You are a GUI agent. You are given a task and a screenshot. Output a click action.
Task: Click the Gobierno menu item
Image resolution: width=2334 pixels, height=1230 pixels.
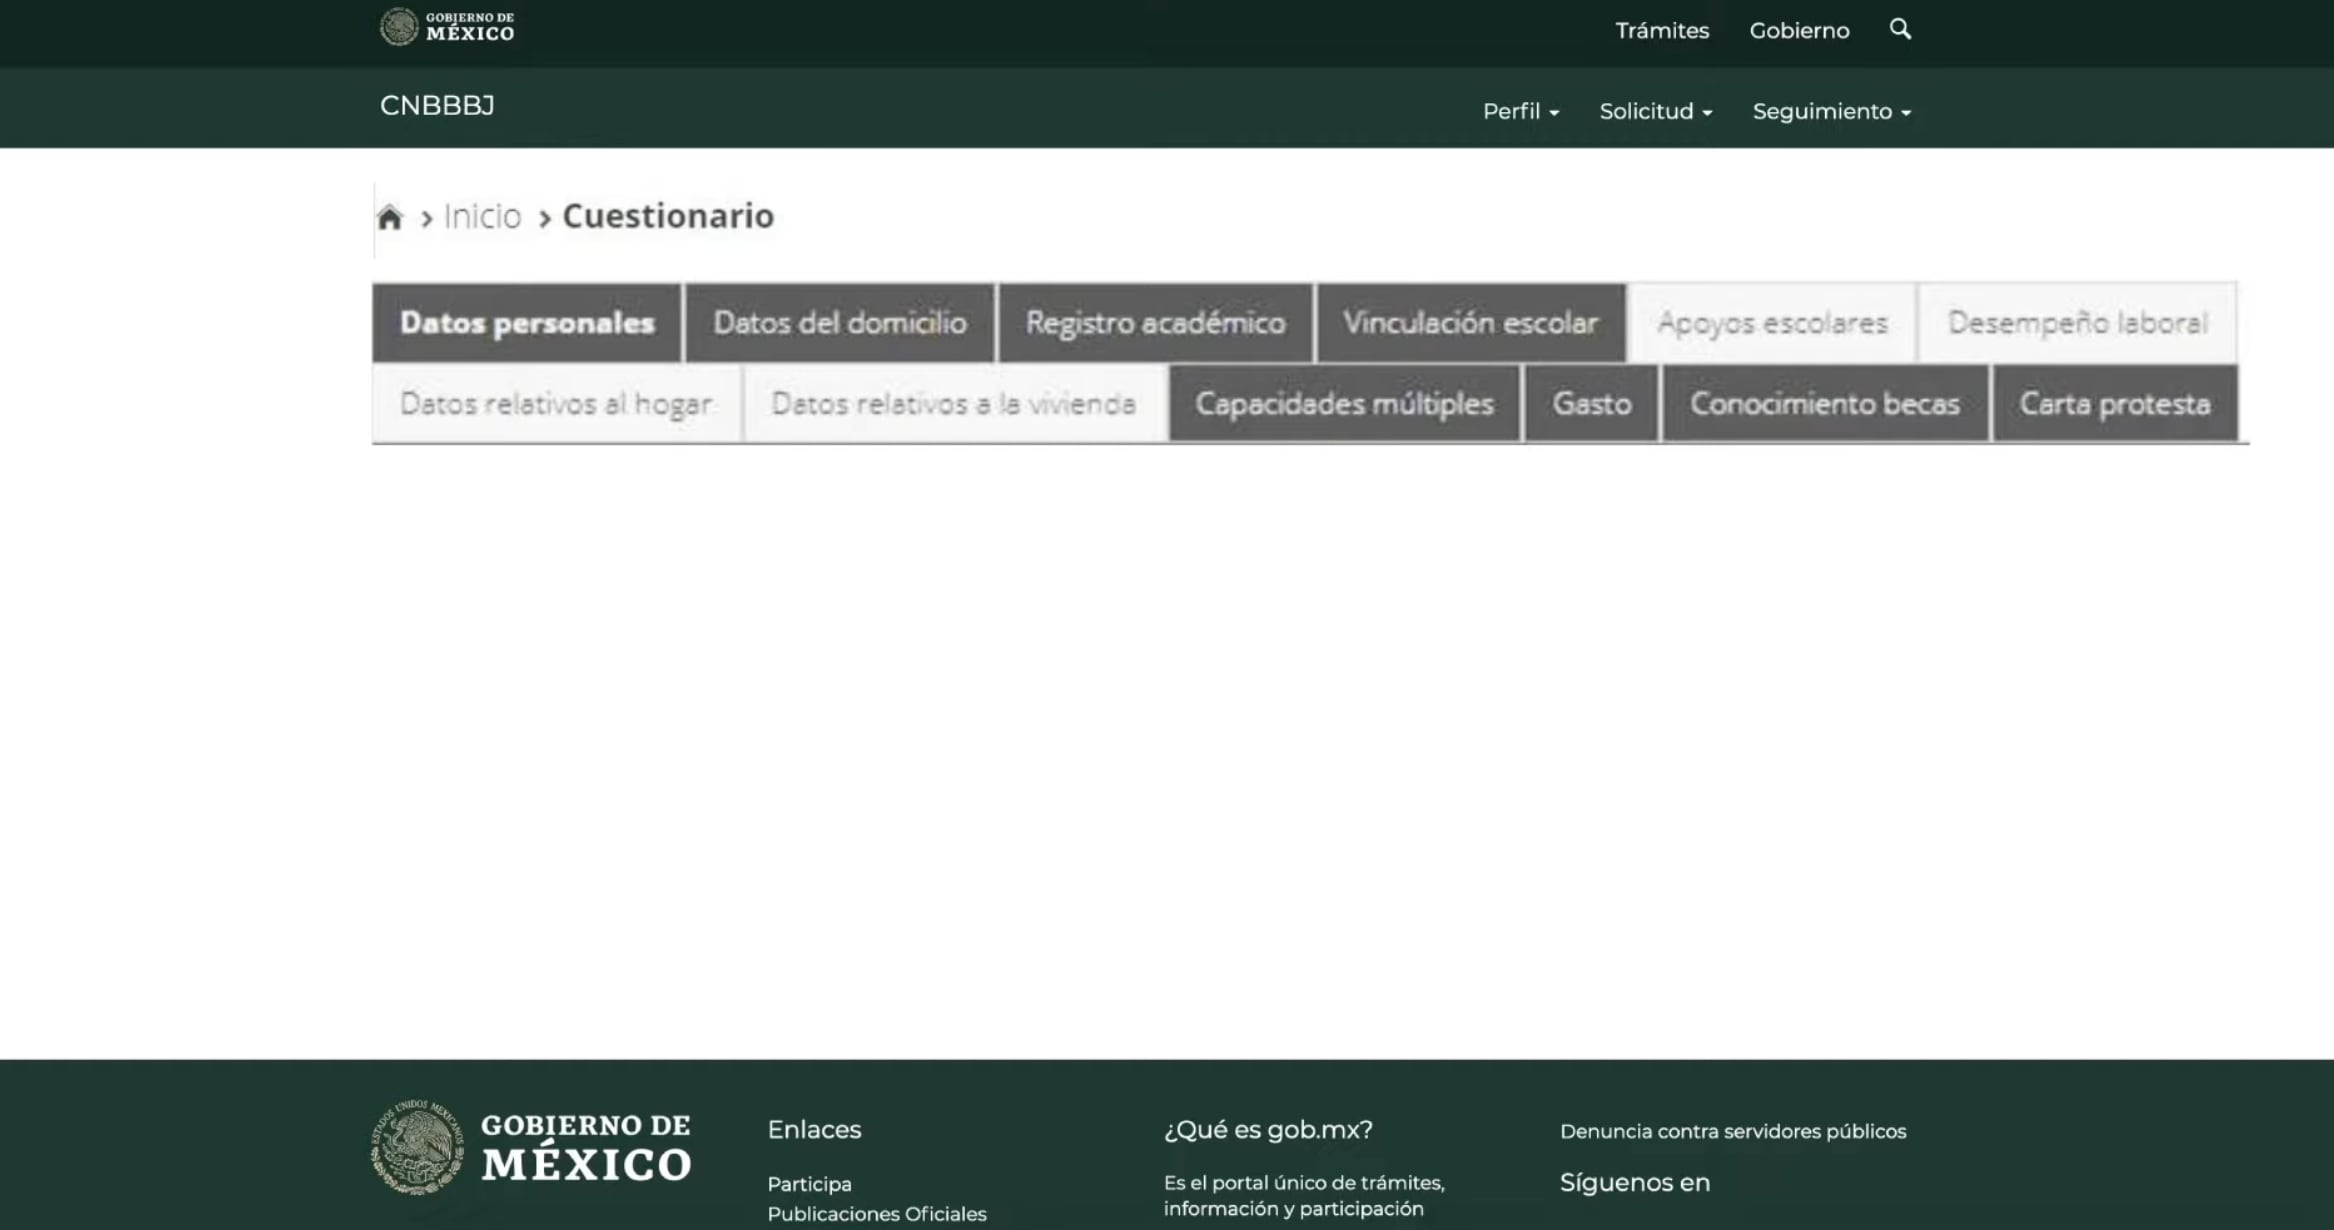pyautogui.click(x=1799, y=30)
